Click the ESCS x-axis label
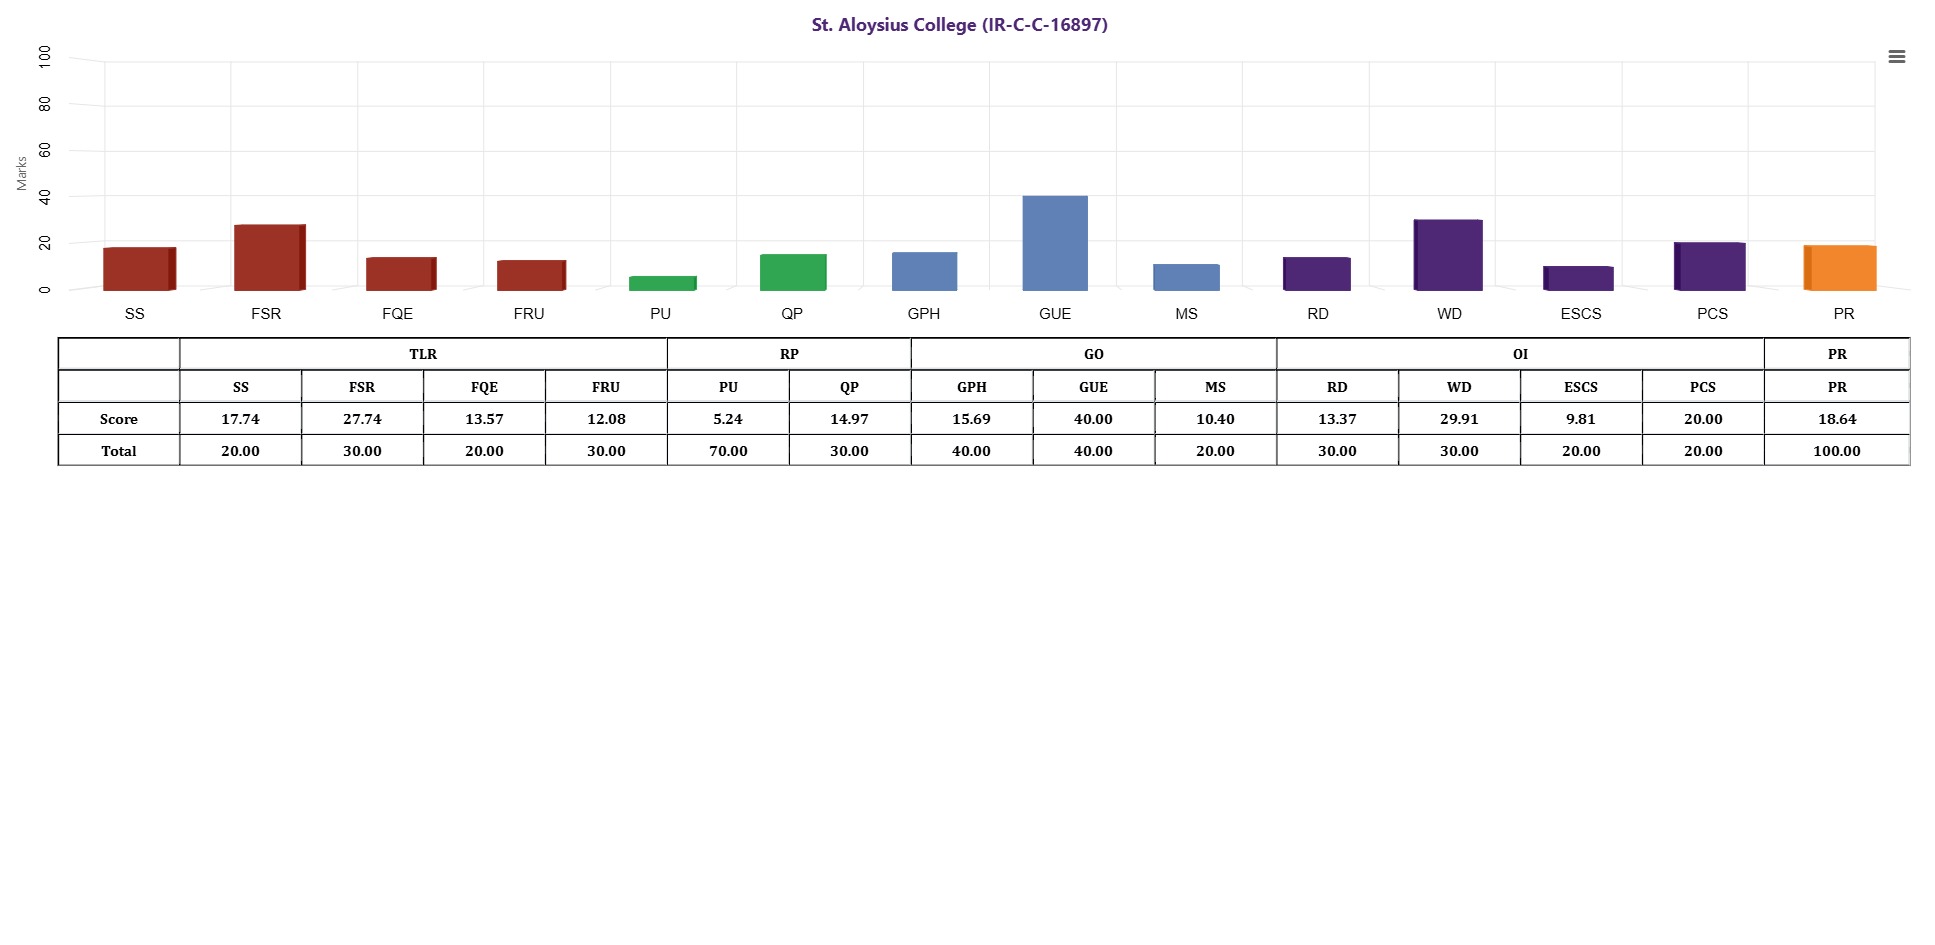Viewport: 1935px width, 945px height. pos(1581,314)
